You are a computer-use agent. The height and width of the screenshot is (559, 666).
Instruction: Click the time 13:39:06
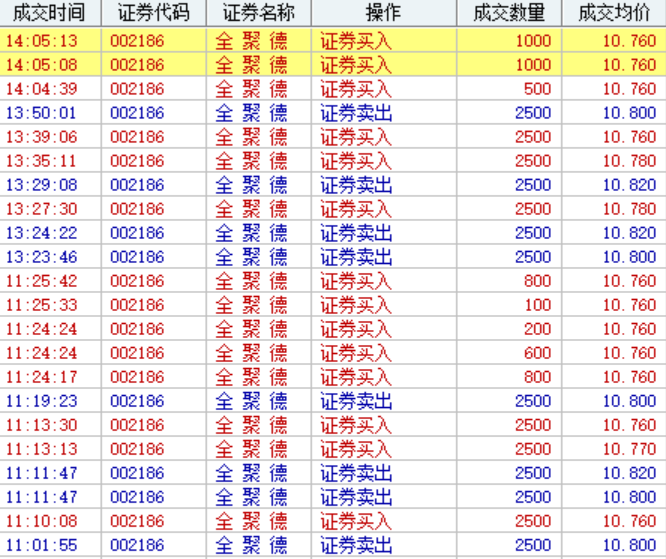(42, 137)
